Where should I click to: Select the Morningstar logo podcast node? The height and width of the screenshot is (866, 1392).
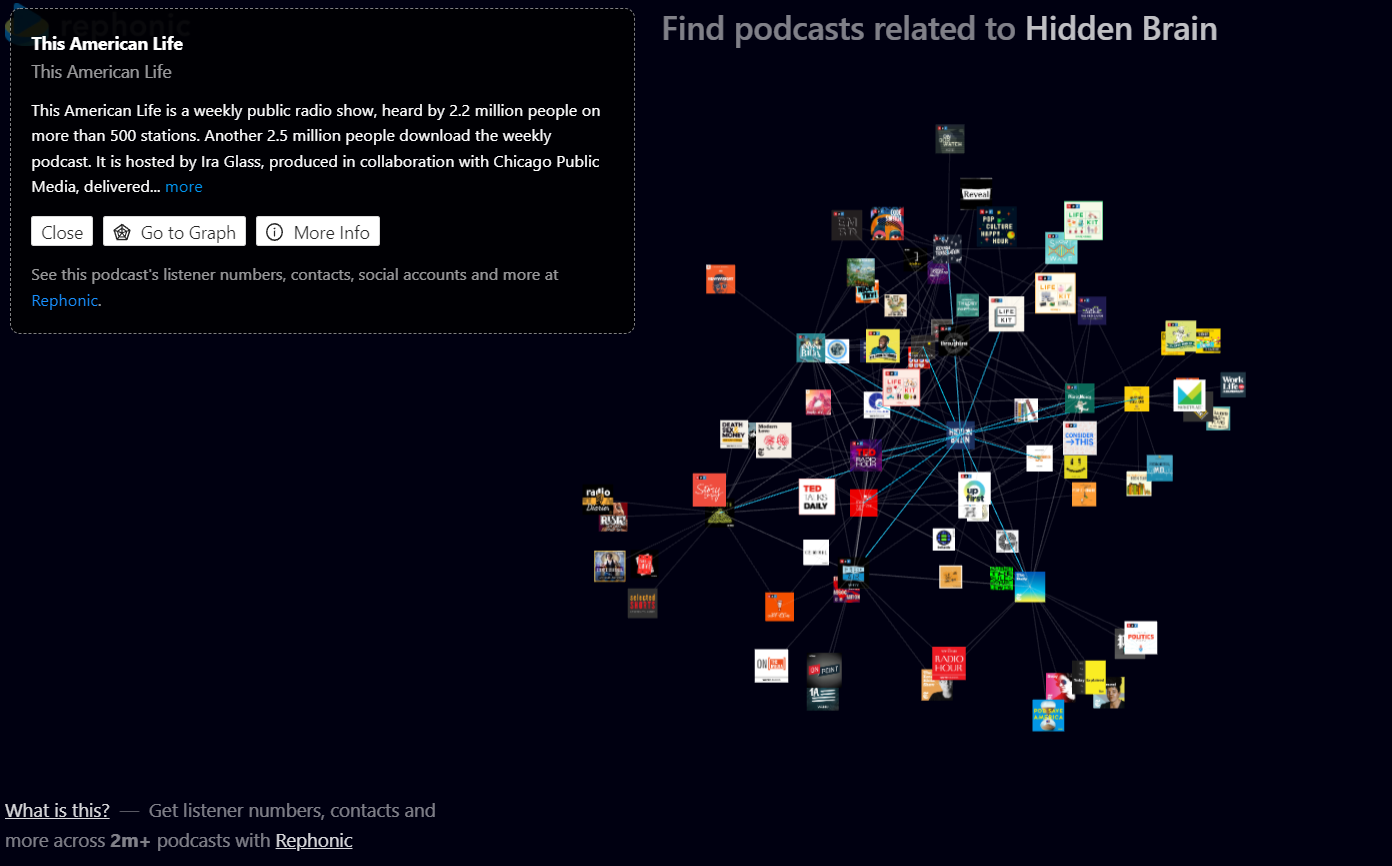pyautogui.click(x=1189, y=395)
